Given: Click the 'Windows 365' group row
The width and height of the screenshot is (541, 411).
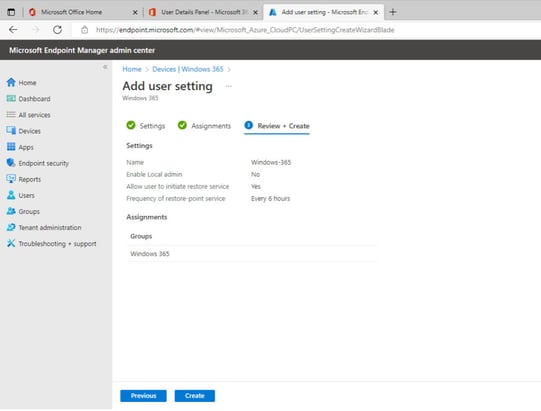Looking at the screenshot, I should pos(252,254).
